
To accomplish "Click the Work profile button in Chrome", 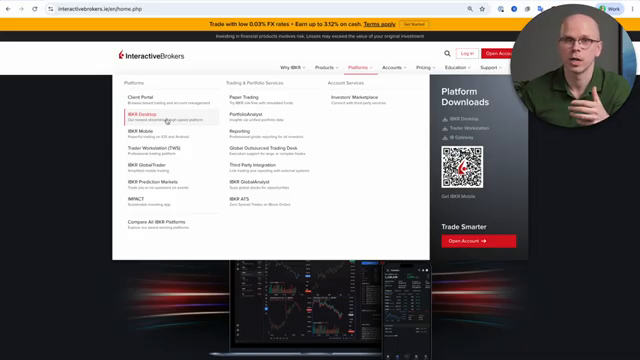I will coord(610,9).
